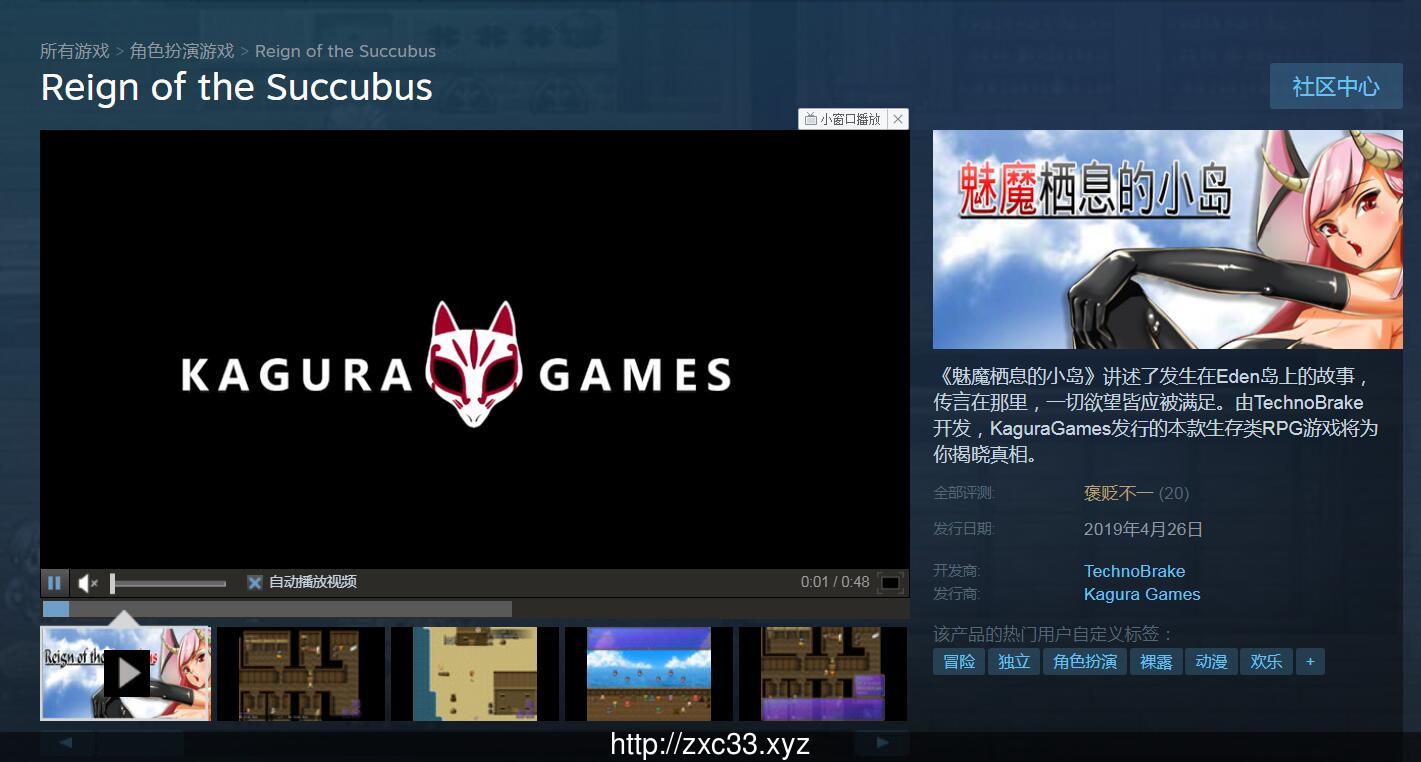This screenshot has width=1421, height=762.
Task: Click the play overlay on the trailer thumbnail
Action: tap(127, 673)
